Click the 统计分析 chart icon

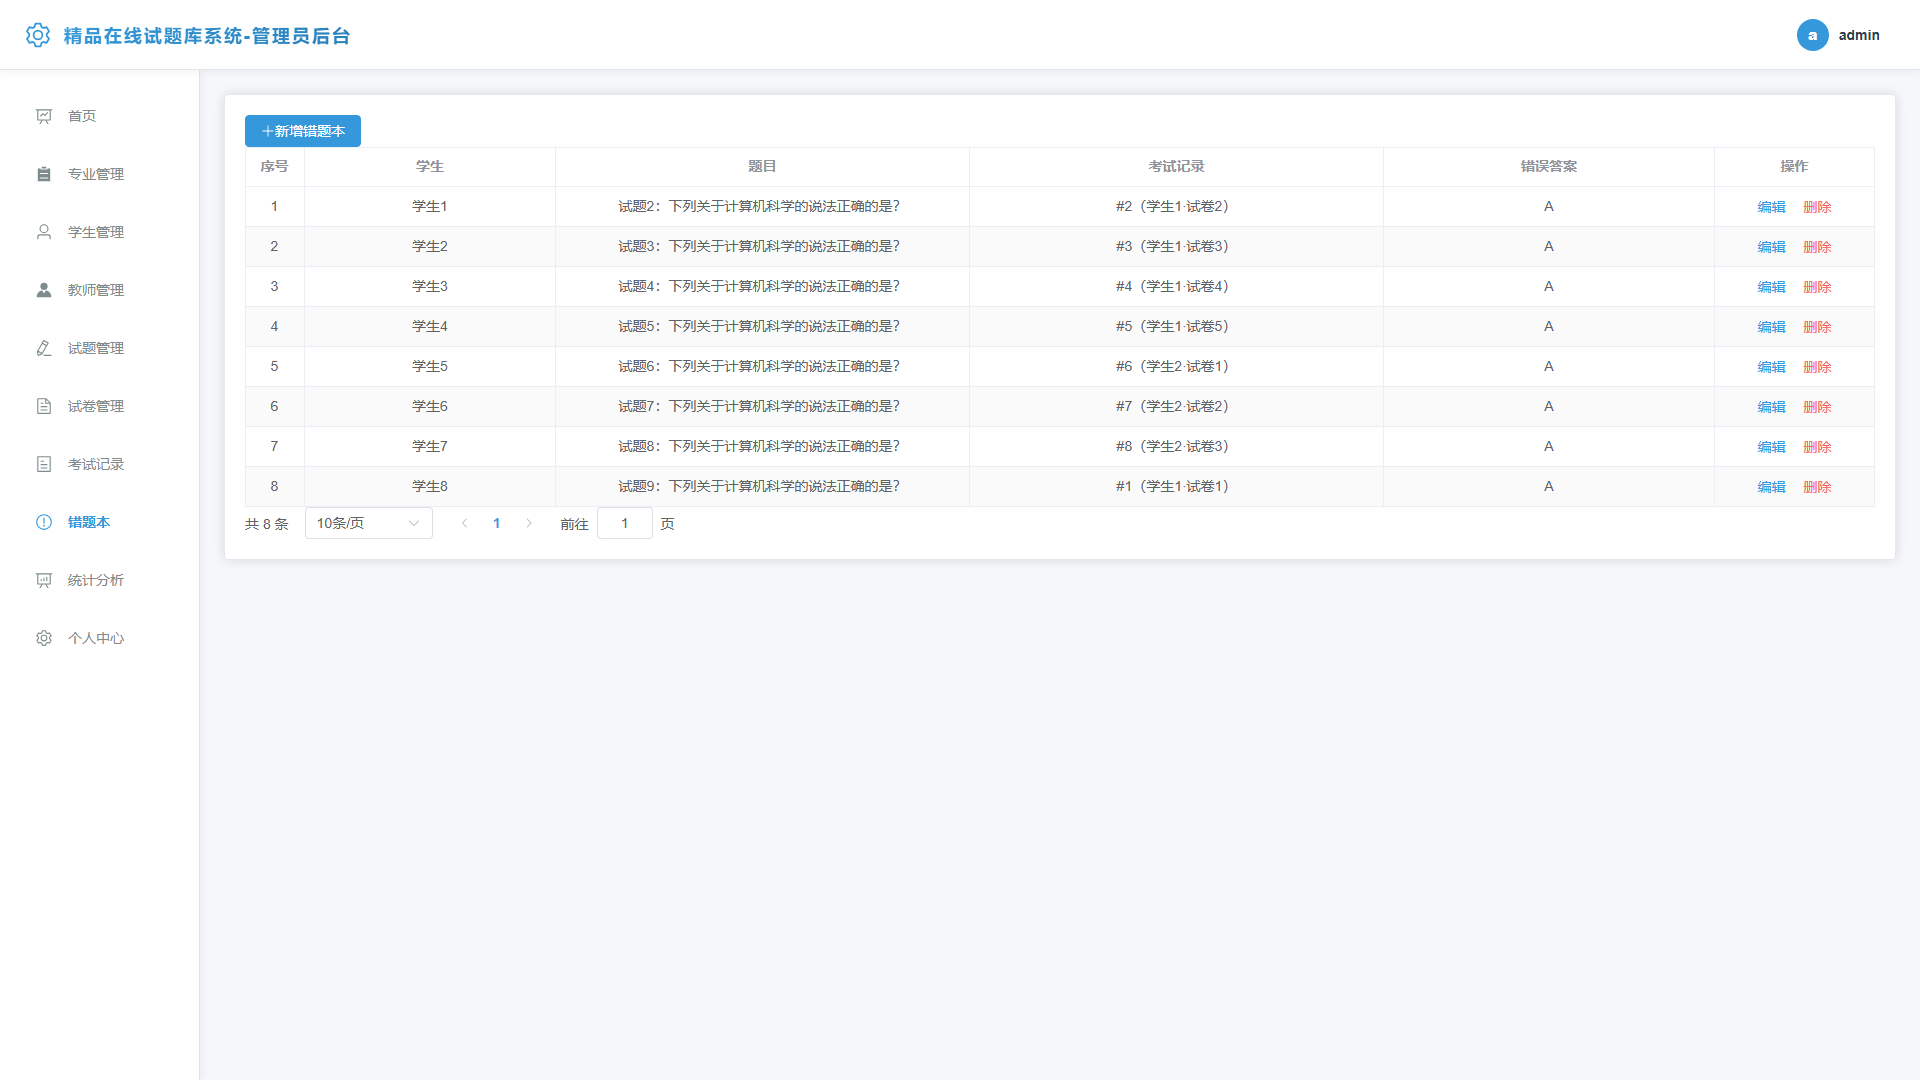tap(44, 580)
